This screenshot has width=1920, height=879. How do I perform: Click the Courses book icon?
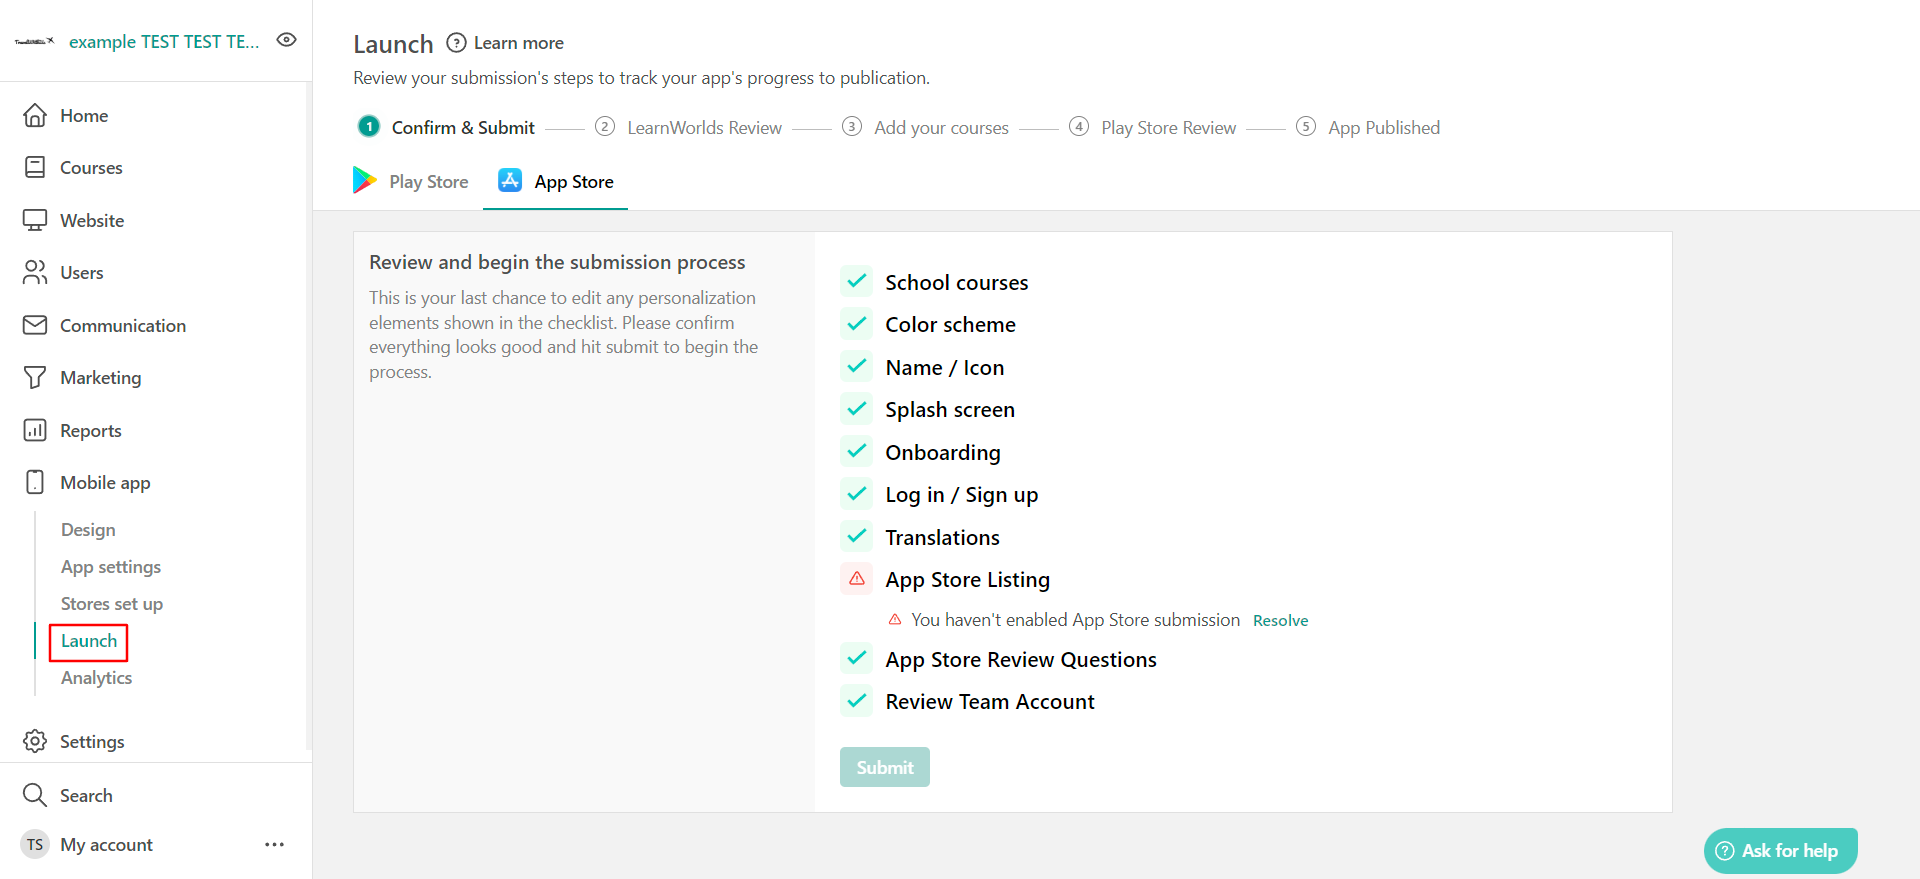(x=35, y=167)
